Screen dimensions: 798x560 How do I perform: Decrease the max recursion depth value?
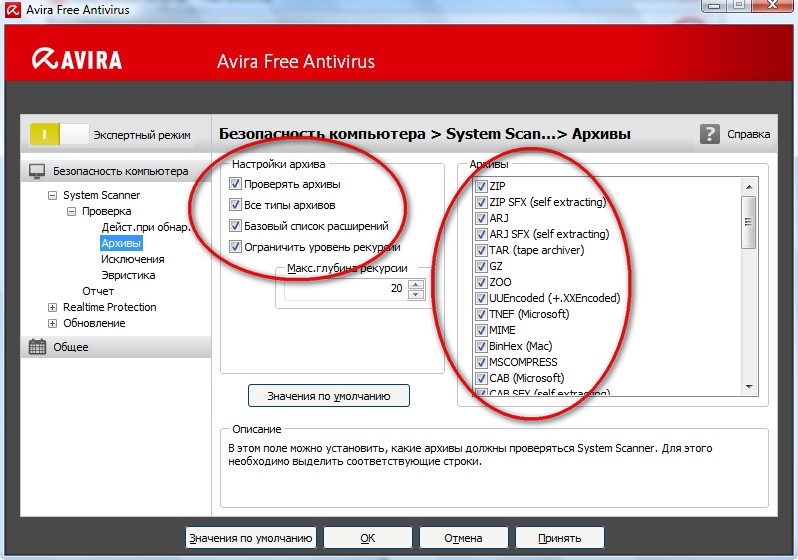(x=416, y=294)
